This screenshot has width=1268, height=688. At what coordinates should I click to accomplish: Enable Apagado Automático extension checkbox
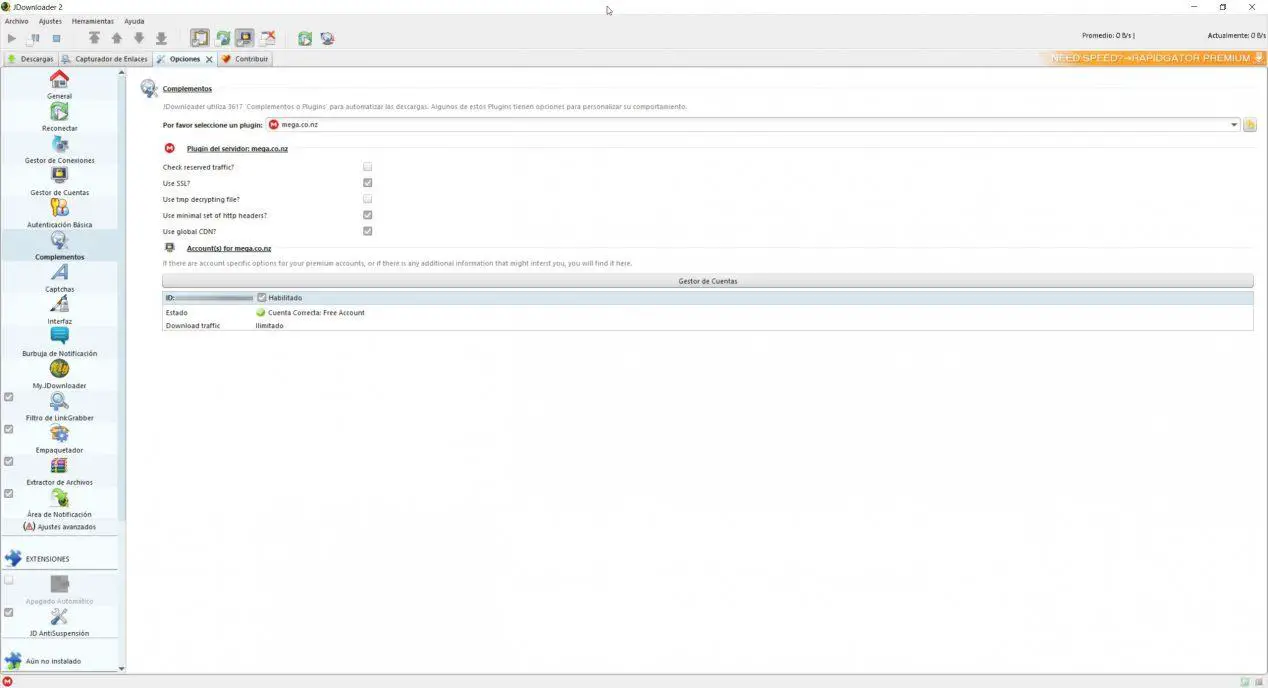point(9,580)
